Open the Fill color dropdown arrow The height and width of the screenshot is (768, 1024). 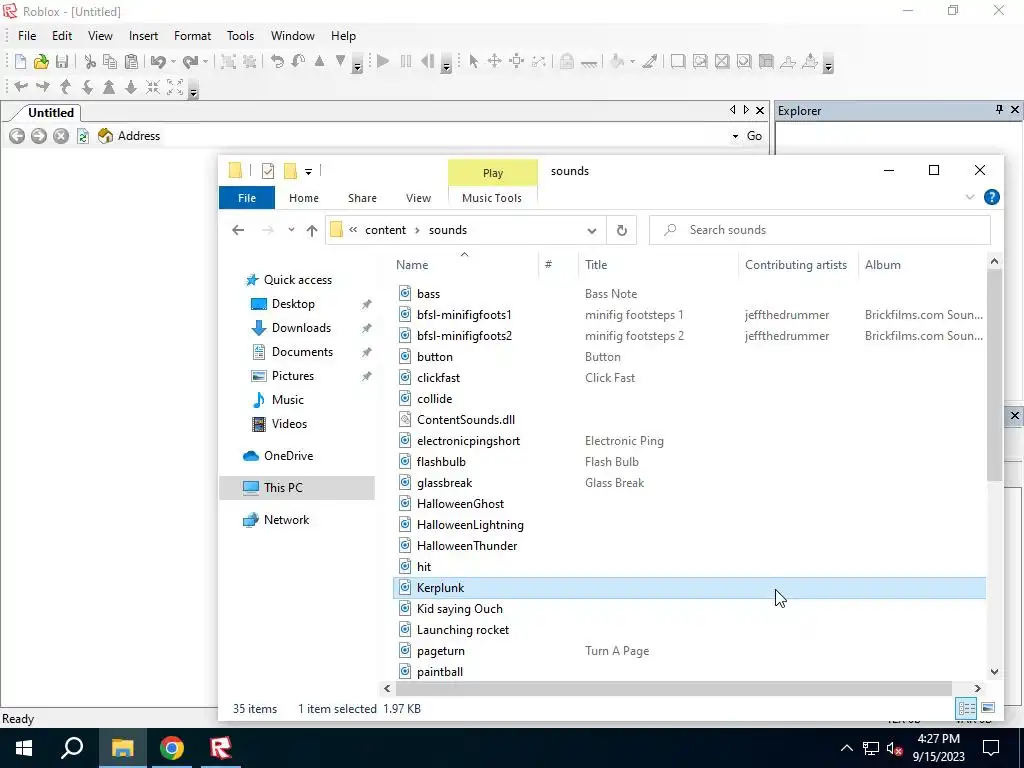632,62
